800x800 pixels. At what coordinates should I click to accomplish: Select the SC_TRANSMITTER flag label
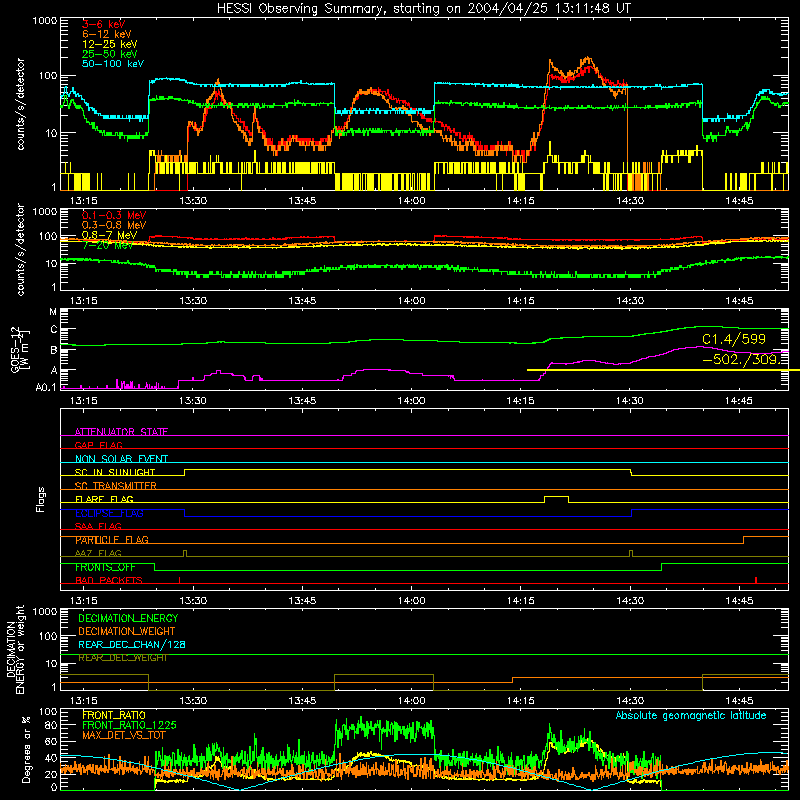point(116,485)
